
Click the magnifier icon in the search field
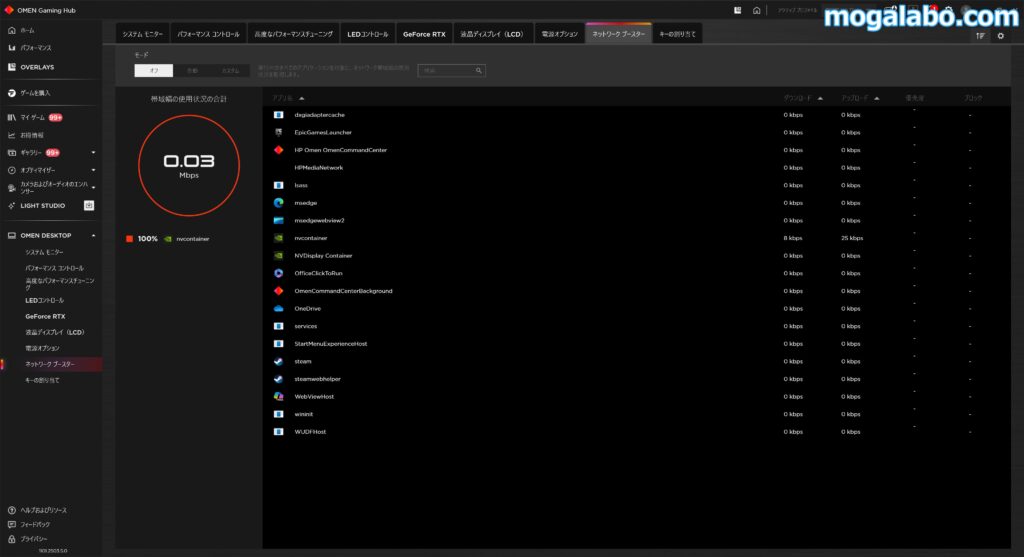479,71
